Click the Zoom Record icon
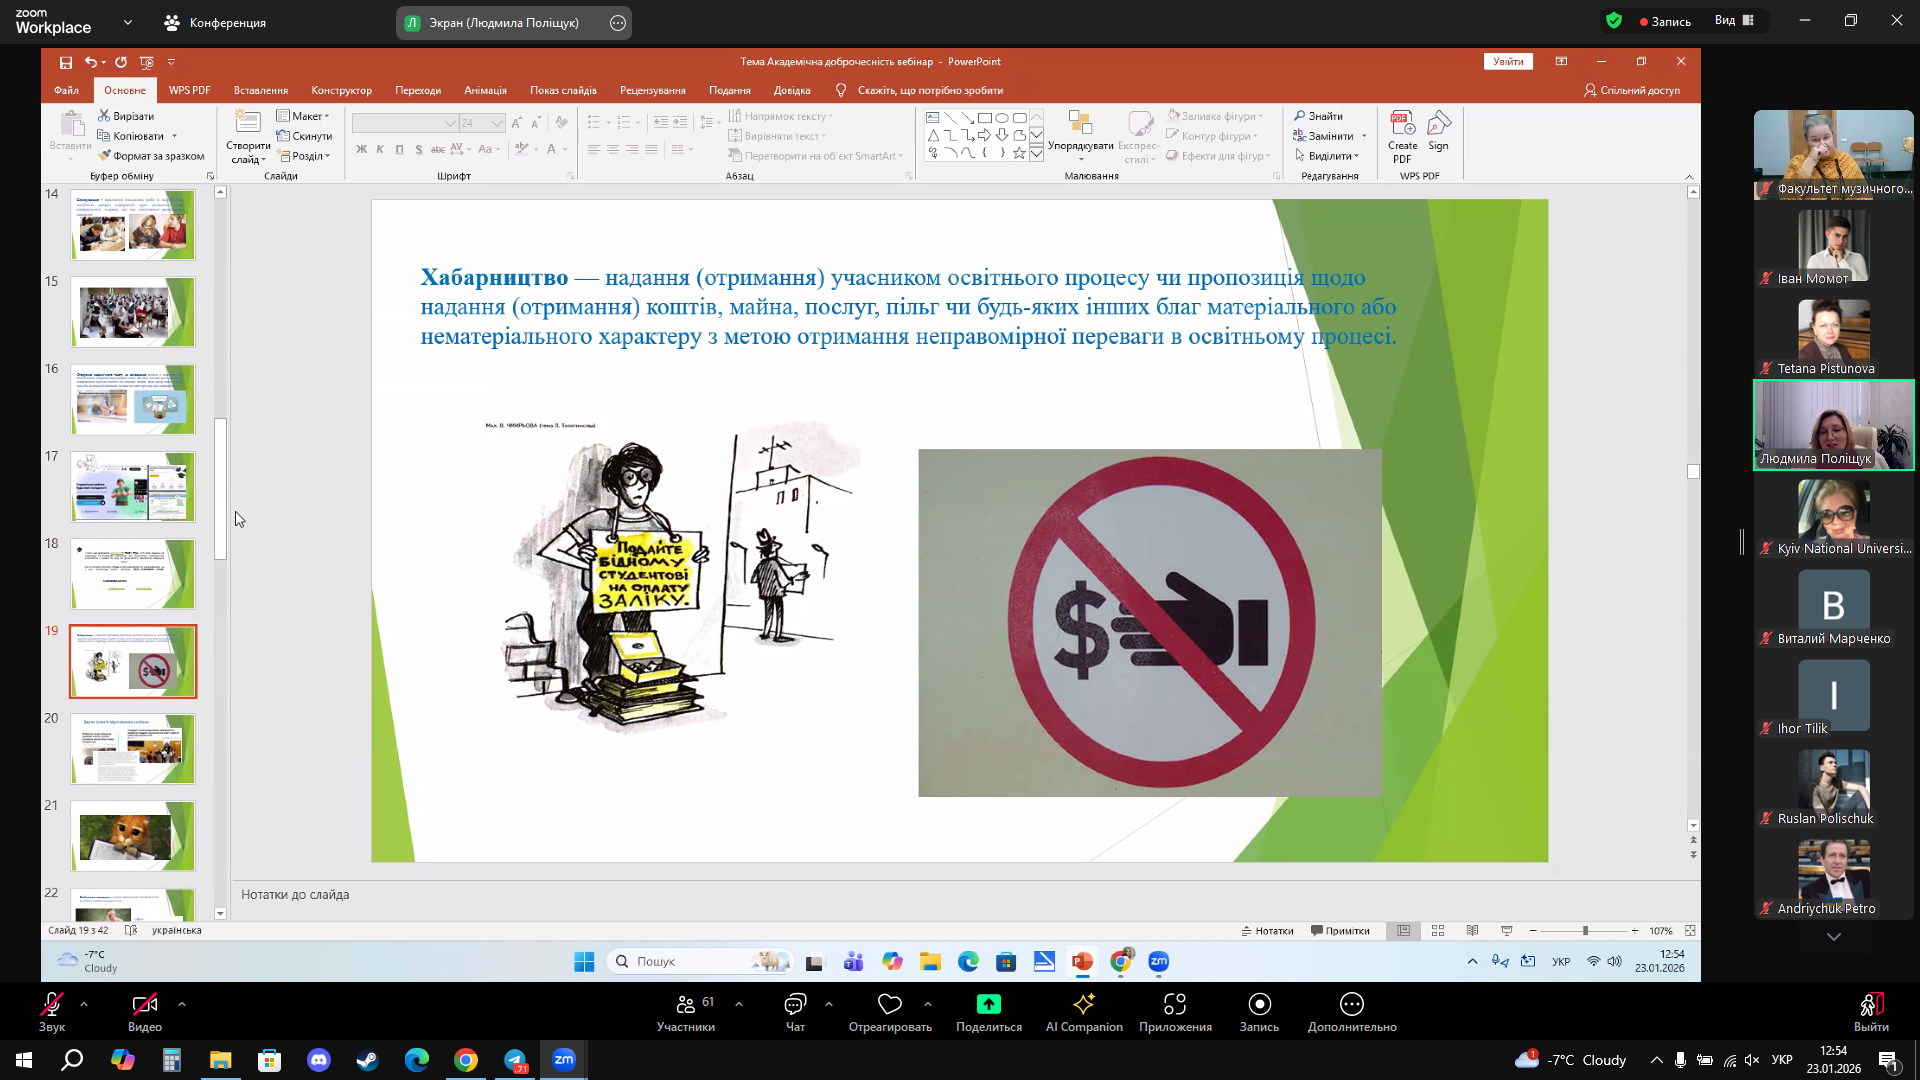 1259,1004
